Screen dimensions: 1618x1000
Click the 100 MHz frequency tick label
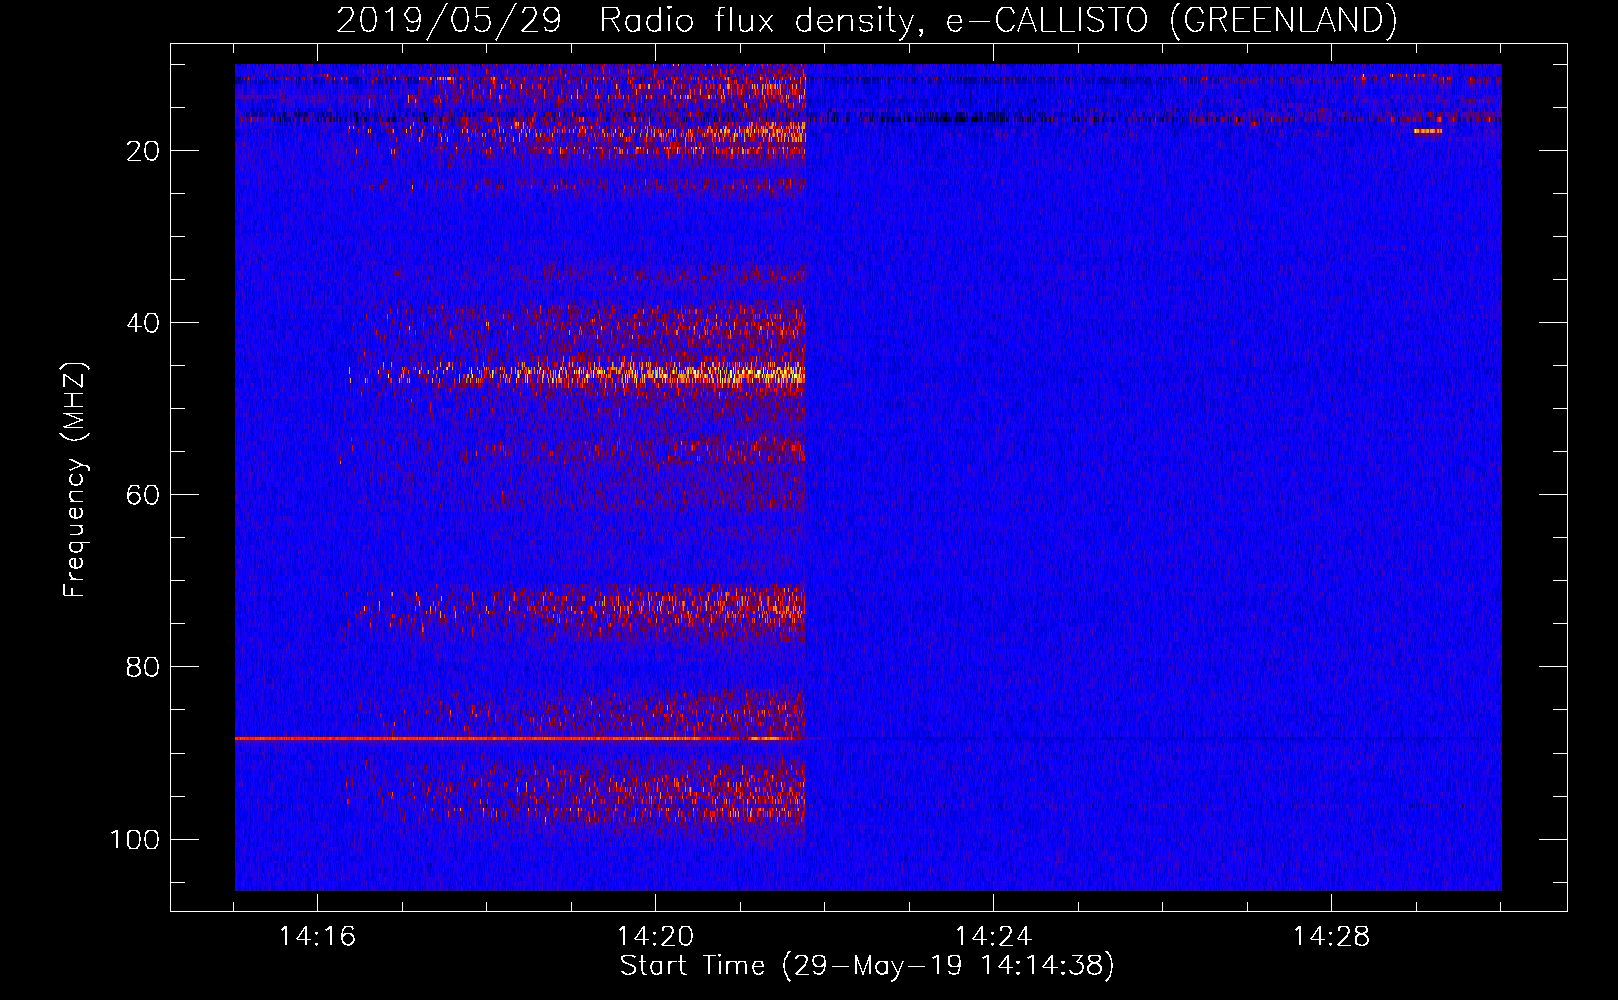pyautogui.click(x=135, y=839)
